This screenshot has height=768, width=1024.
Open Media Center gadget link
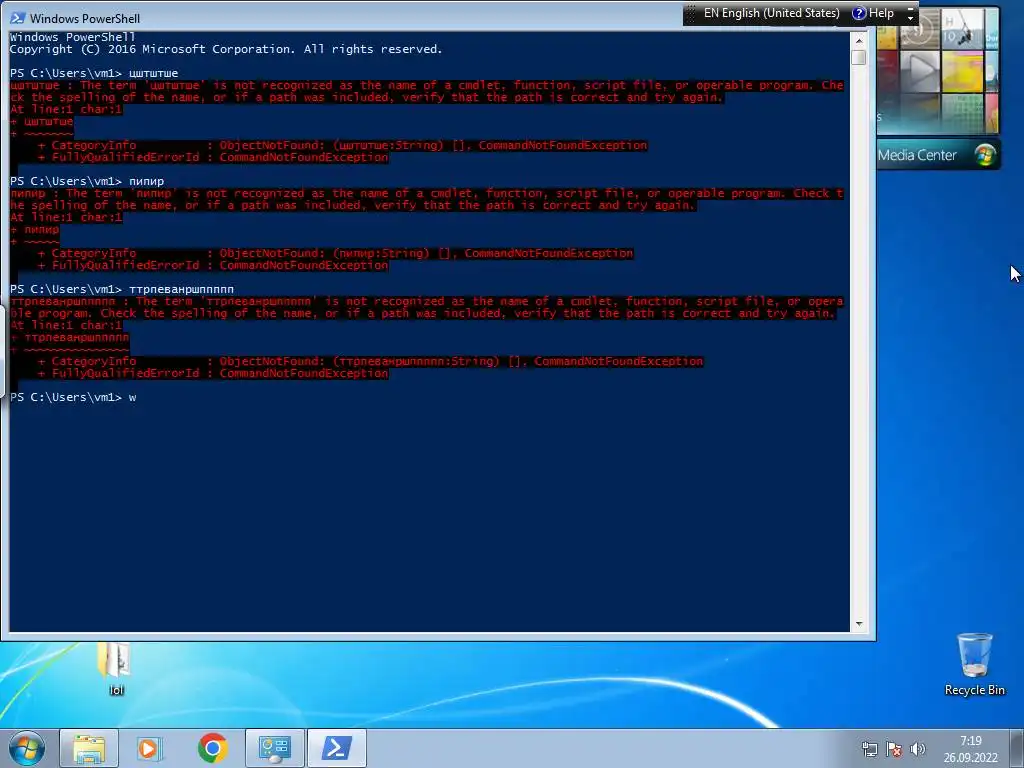click(x=917, y=155)
